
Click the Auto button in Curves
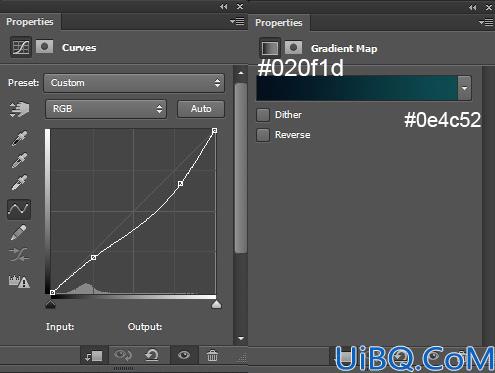201,109
